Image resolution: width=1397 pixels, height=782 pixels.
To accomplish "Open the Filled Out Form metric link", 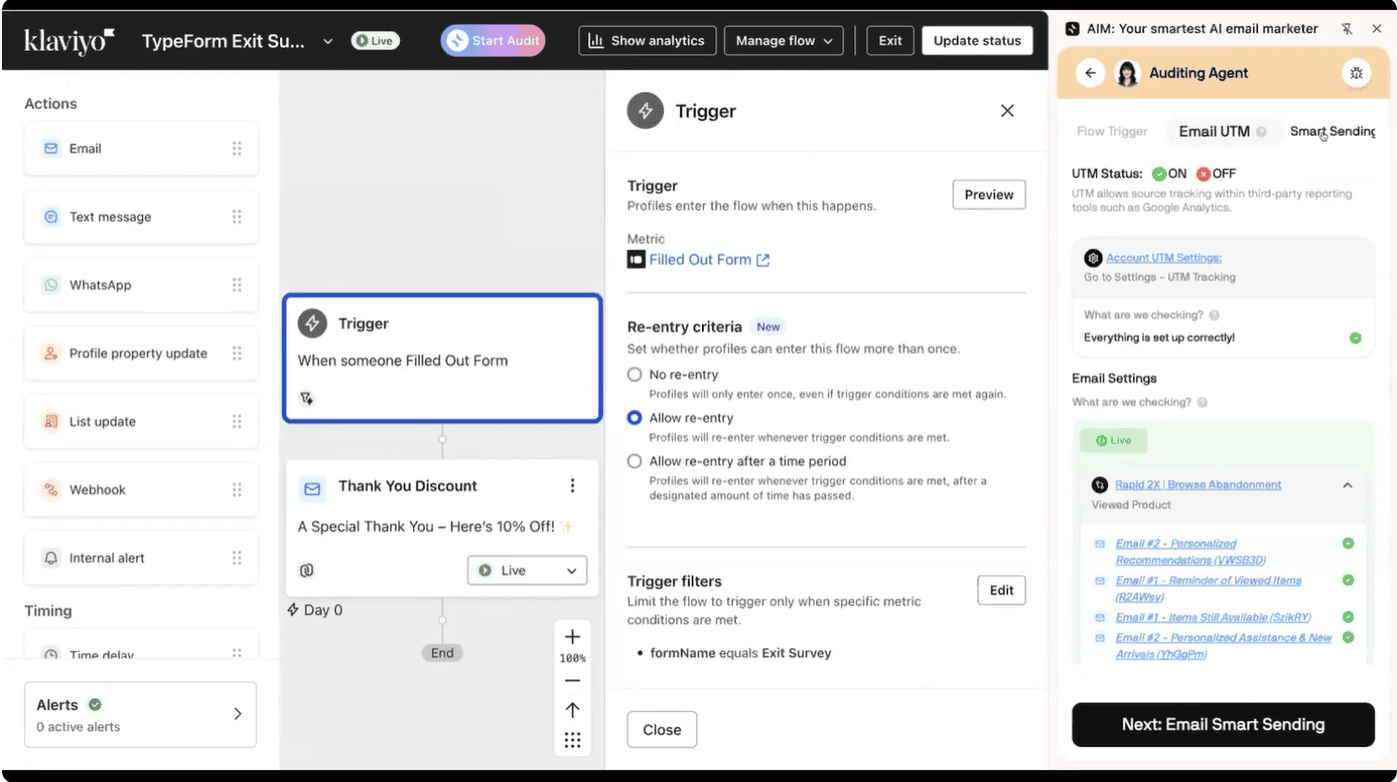I will 700,260.
